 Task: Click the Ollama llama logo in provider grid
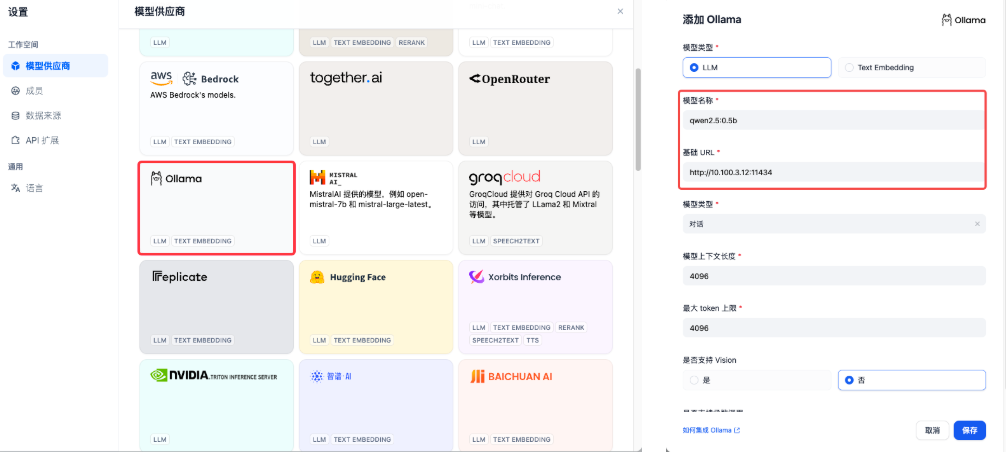[x=156, y=178]
